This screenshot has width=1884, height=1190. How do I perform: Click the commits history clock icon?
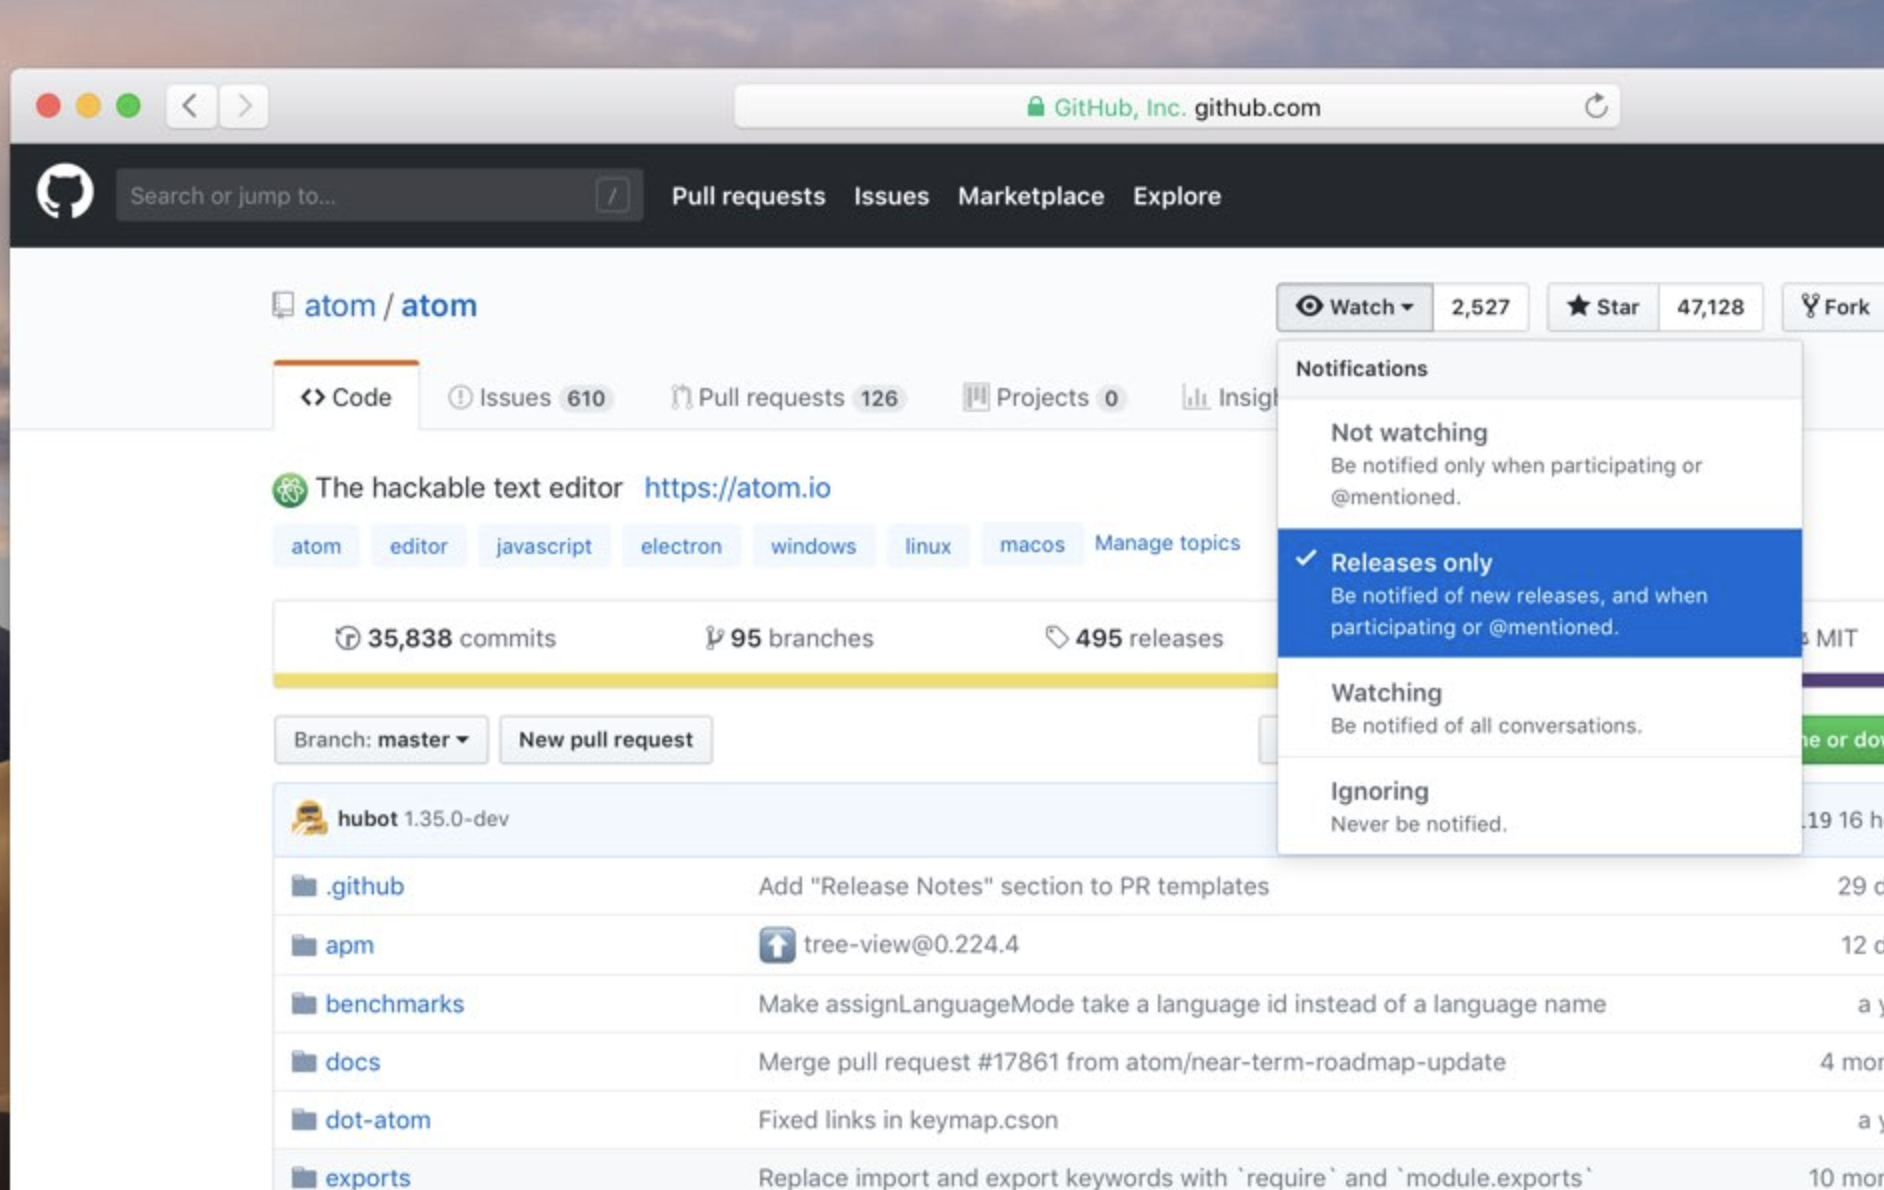click(347, 638)
